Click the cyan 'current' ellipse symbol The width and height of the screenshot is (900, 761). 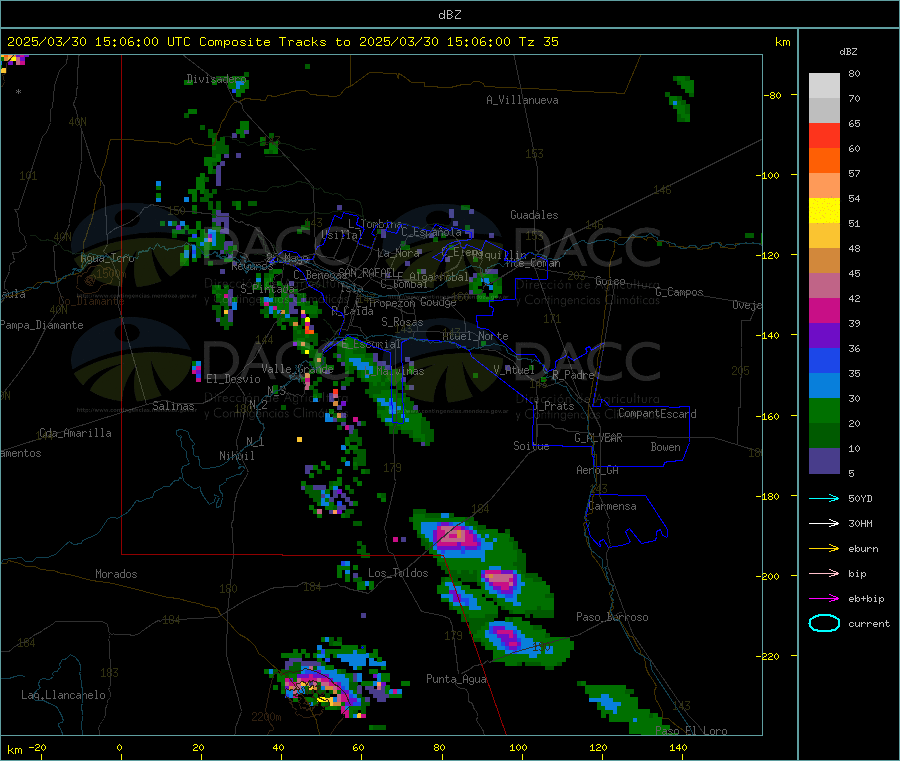(824, 623)
